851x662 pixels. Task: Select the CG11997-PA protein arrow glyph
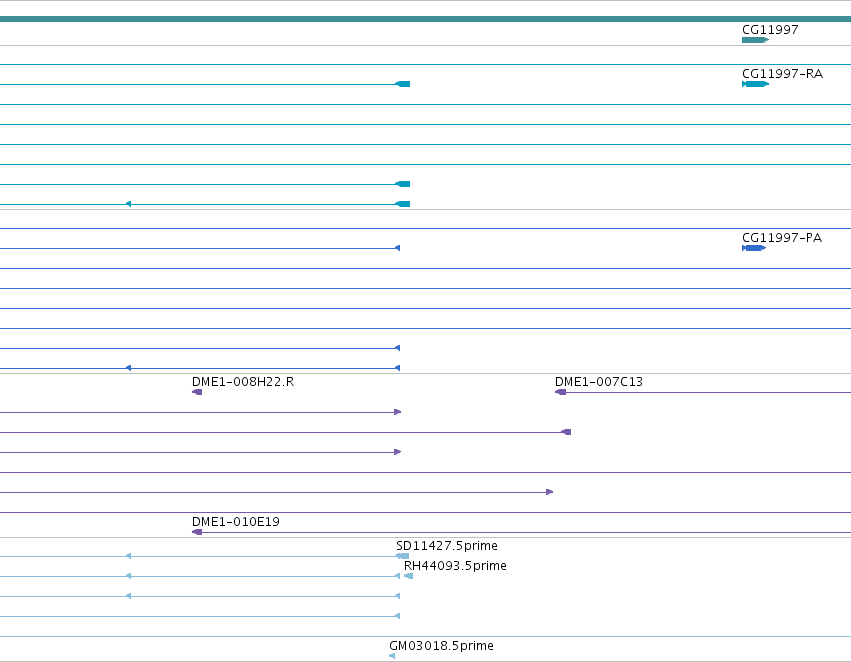point(754,248)
